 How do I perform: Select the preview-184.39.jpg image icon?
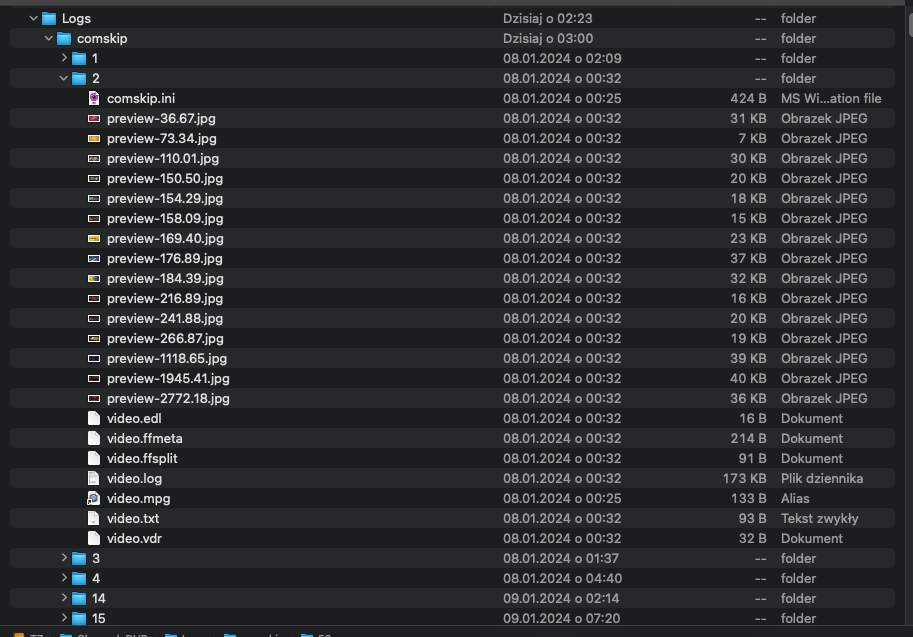coord(94,278)
